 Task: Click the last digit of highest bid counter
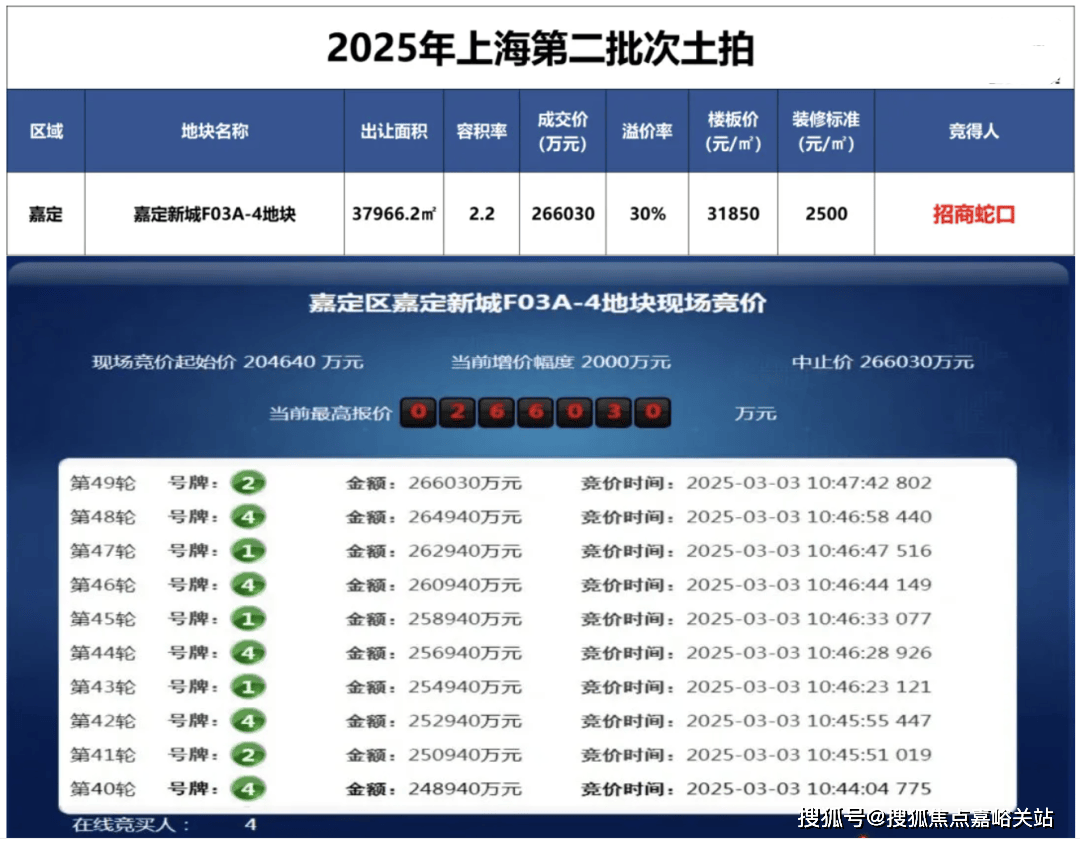pyautogui.click(x=652, y=413)
